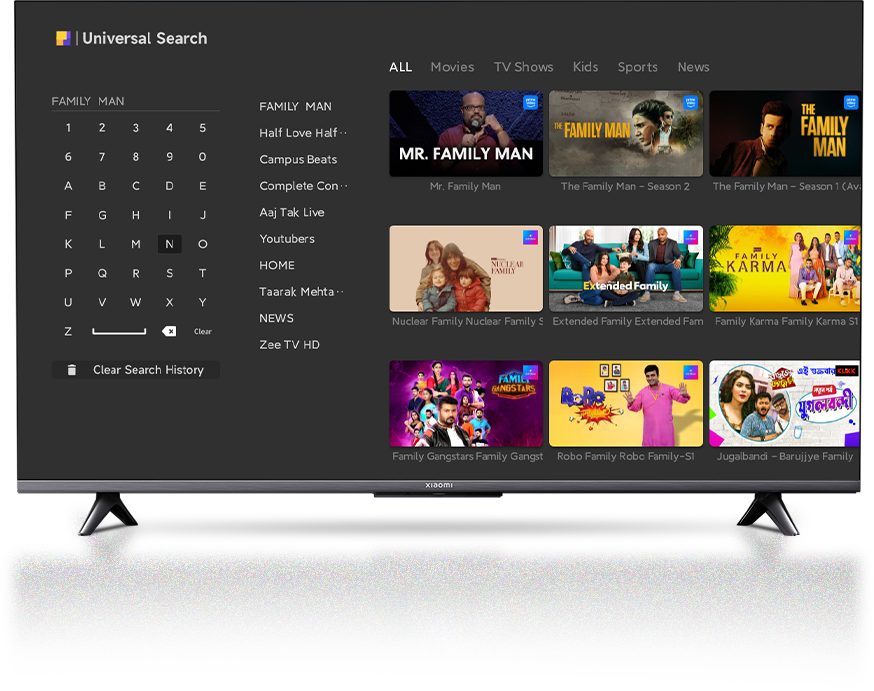
Task: Tap the letter Y key
Action: (x=203, y=303)
